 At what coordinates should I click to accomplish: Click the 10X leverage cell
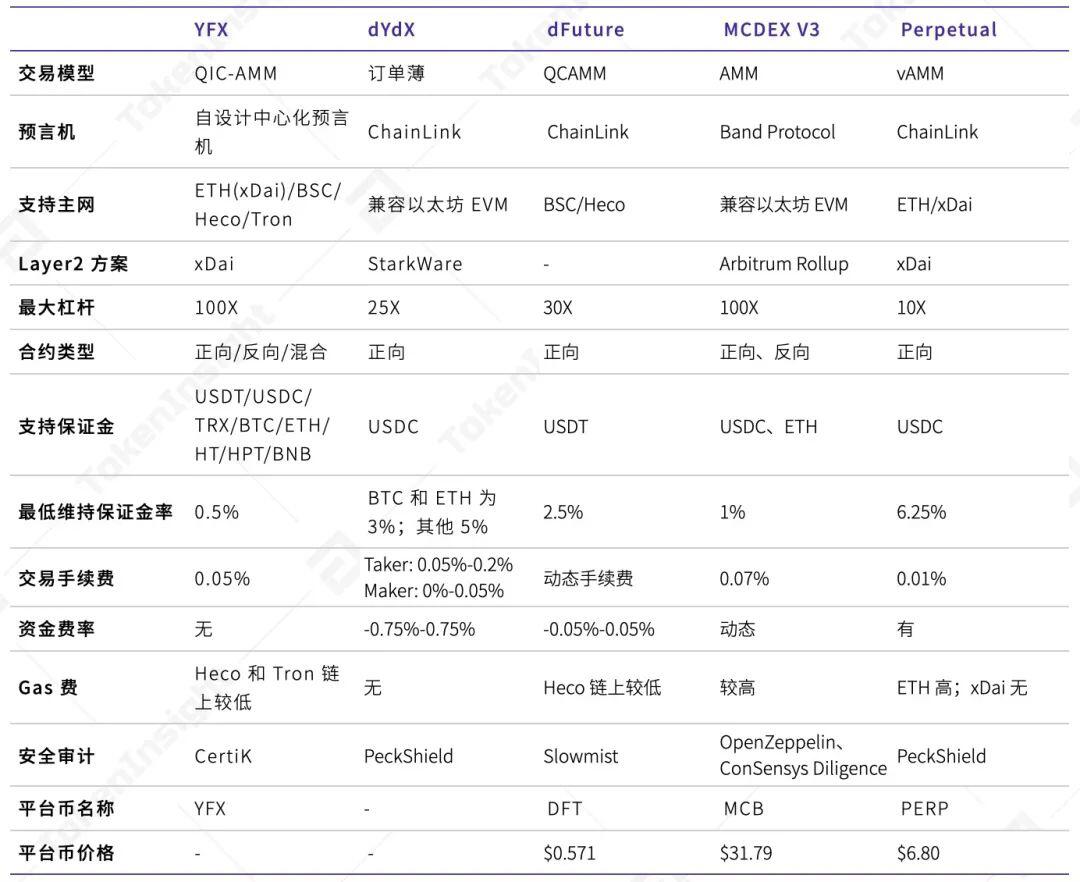pos(911,307)
